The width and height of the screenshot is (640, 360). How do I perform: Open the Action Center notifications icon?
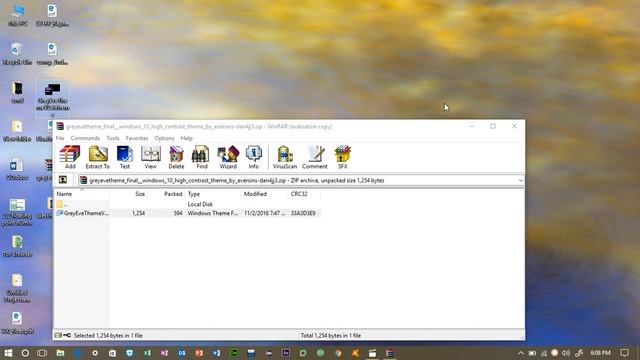click(624, 353)
